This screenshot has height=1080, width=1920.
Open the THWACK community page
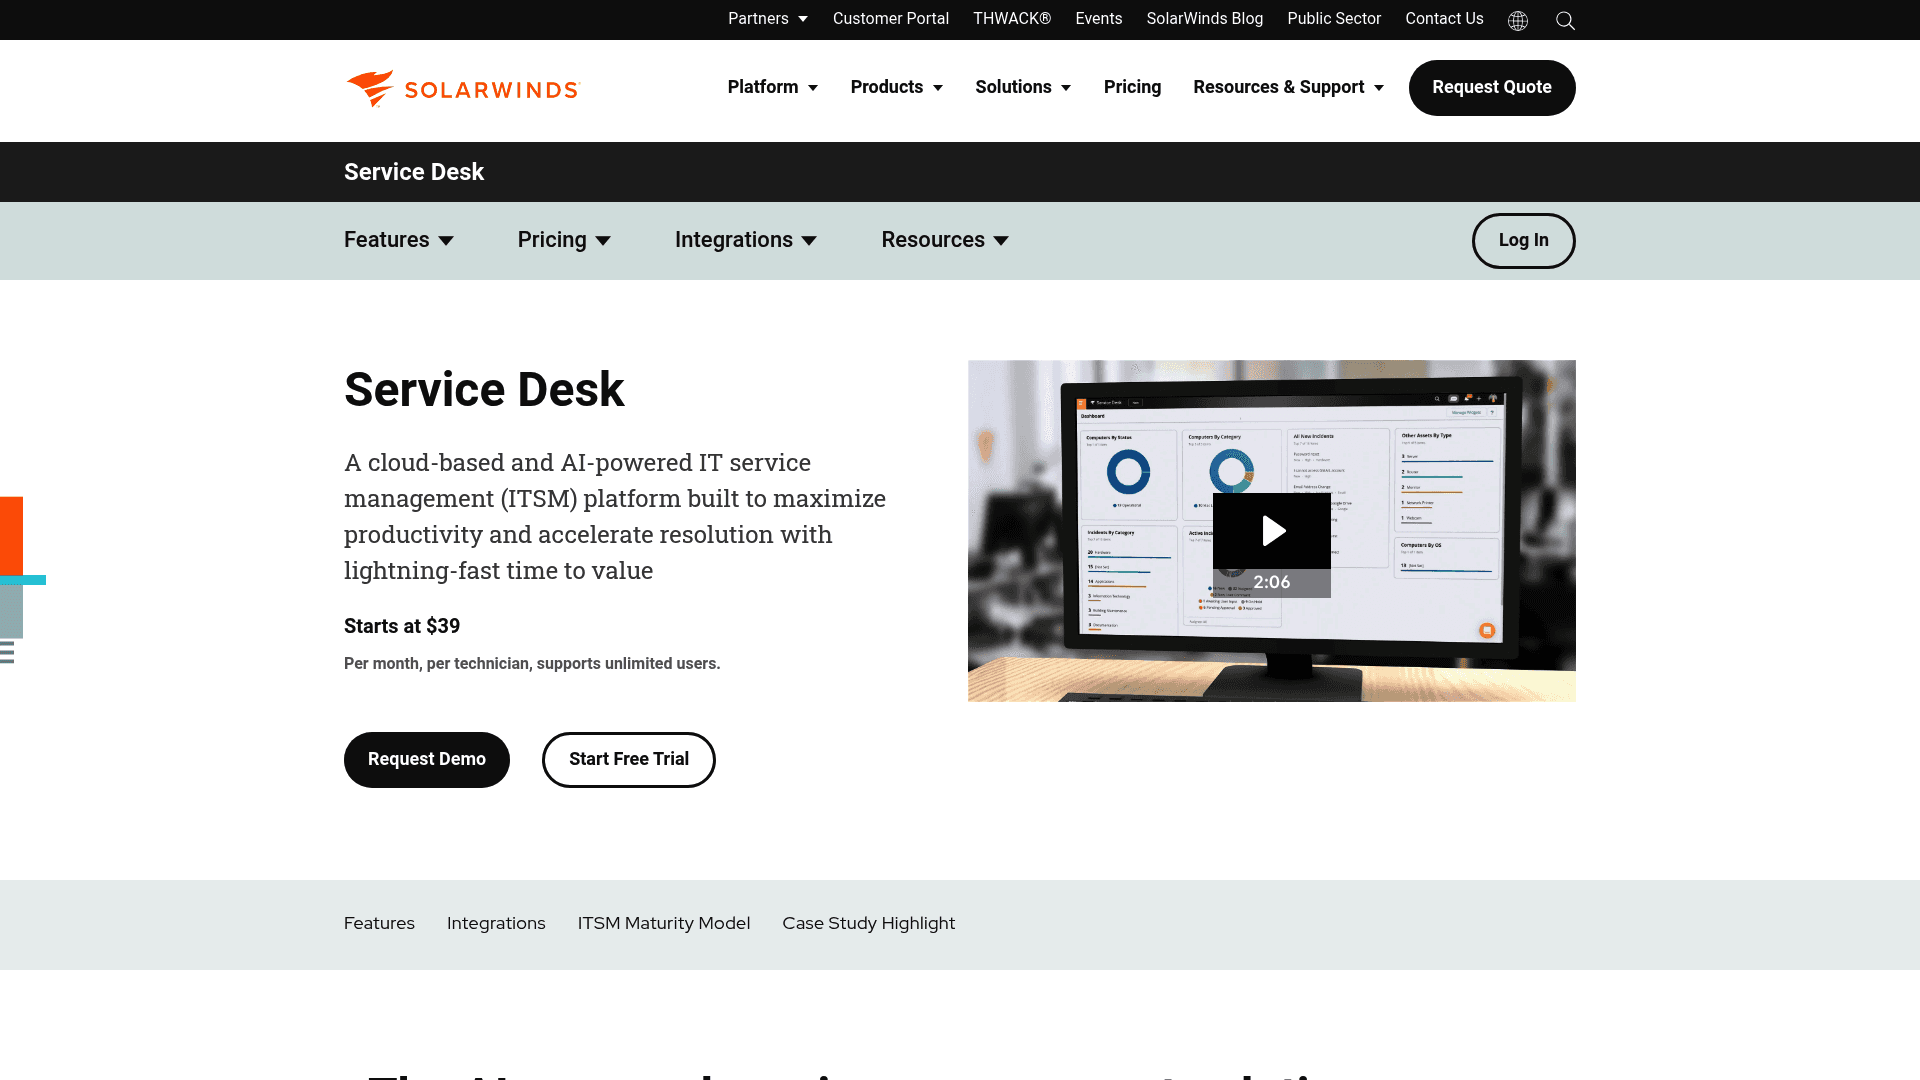tap(1011, 19)
